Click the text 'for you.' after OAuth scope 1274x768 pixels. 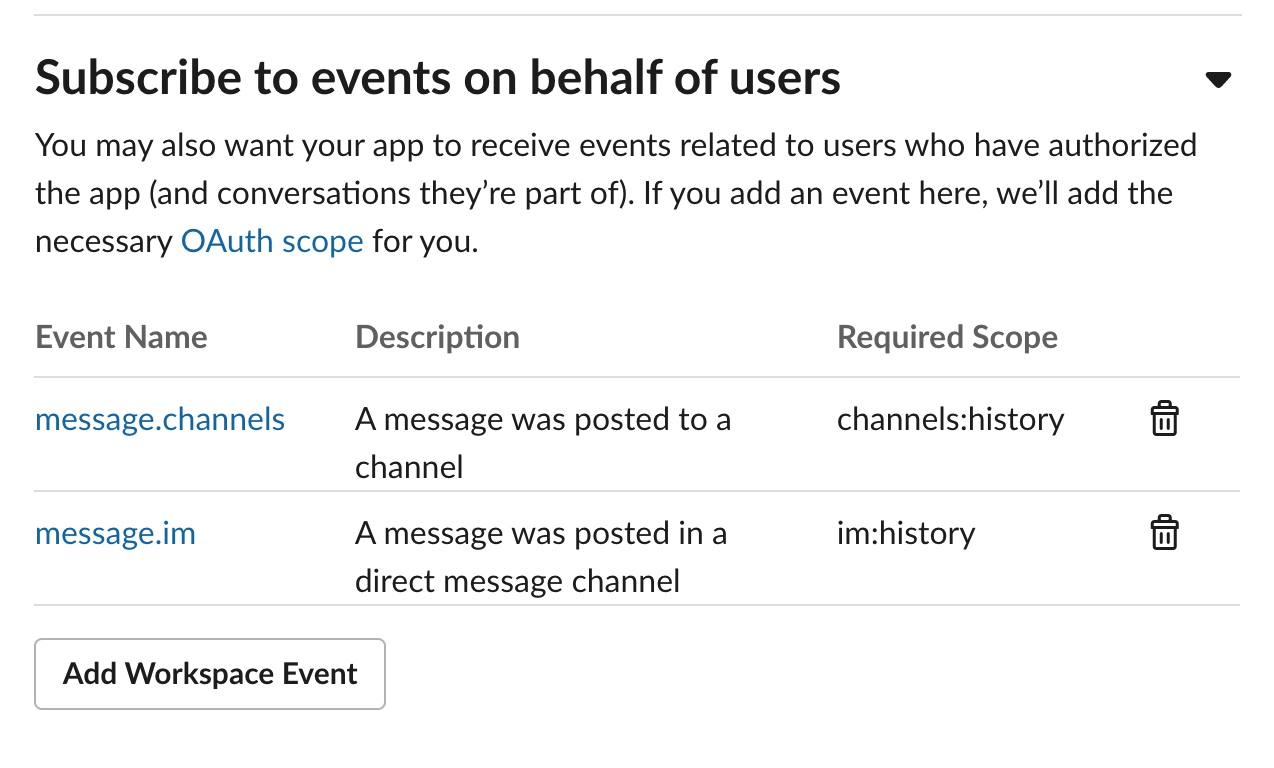point(425,242)
